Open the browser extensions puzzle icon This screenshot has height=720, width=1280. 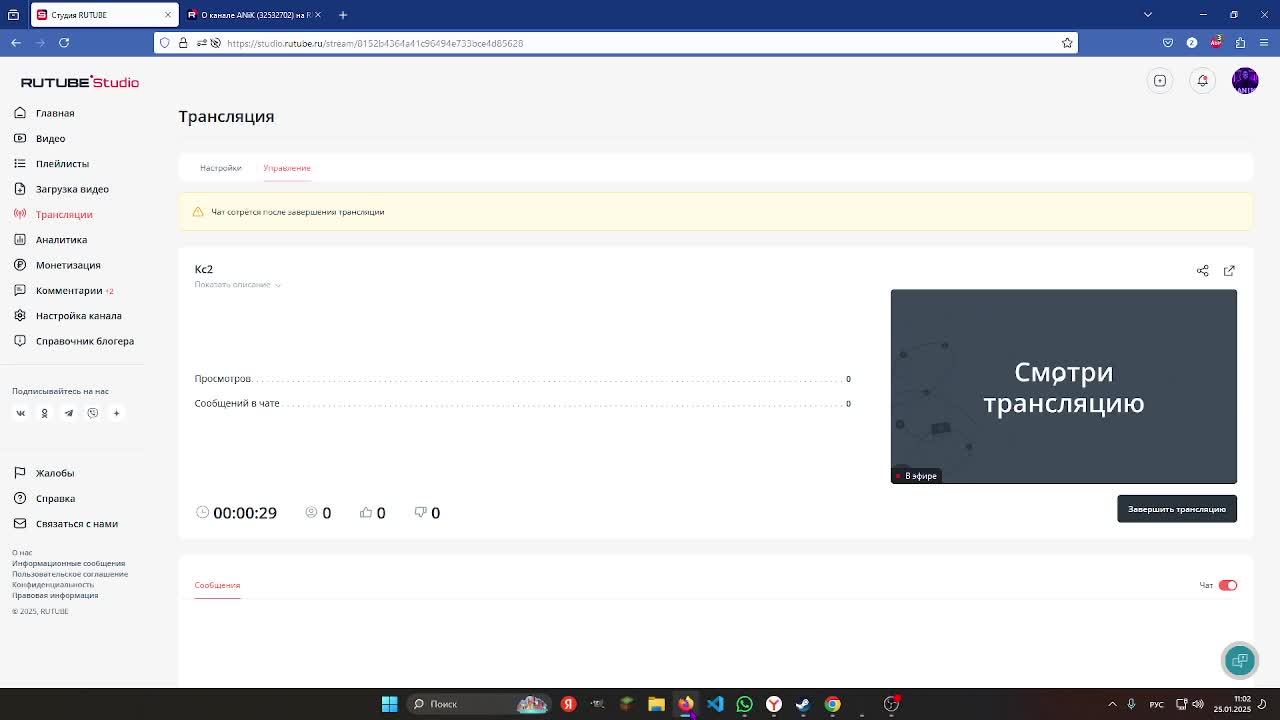tap(1240, 43)
